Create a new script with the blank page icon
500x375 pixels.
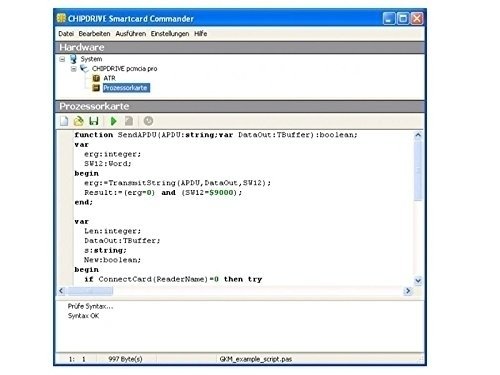[x=64, y=121]
